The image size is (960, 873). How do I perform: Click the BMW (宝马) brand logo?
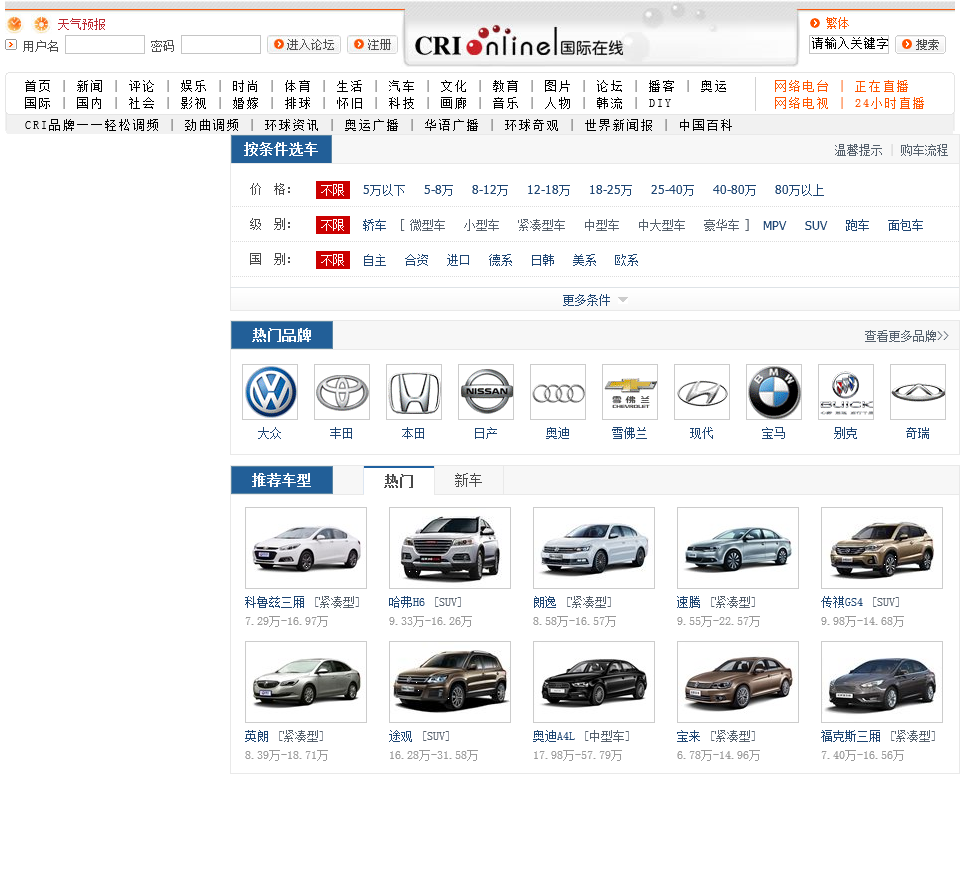point(774,392)
